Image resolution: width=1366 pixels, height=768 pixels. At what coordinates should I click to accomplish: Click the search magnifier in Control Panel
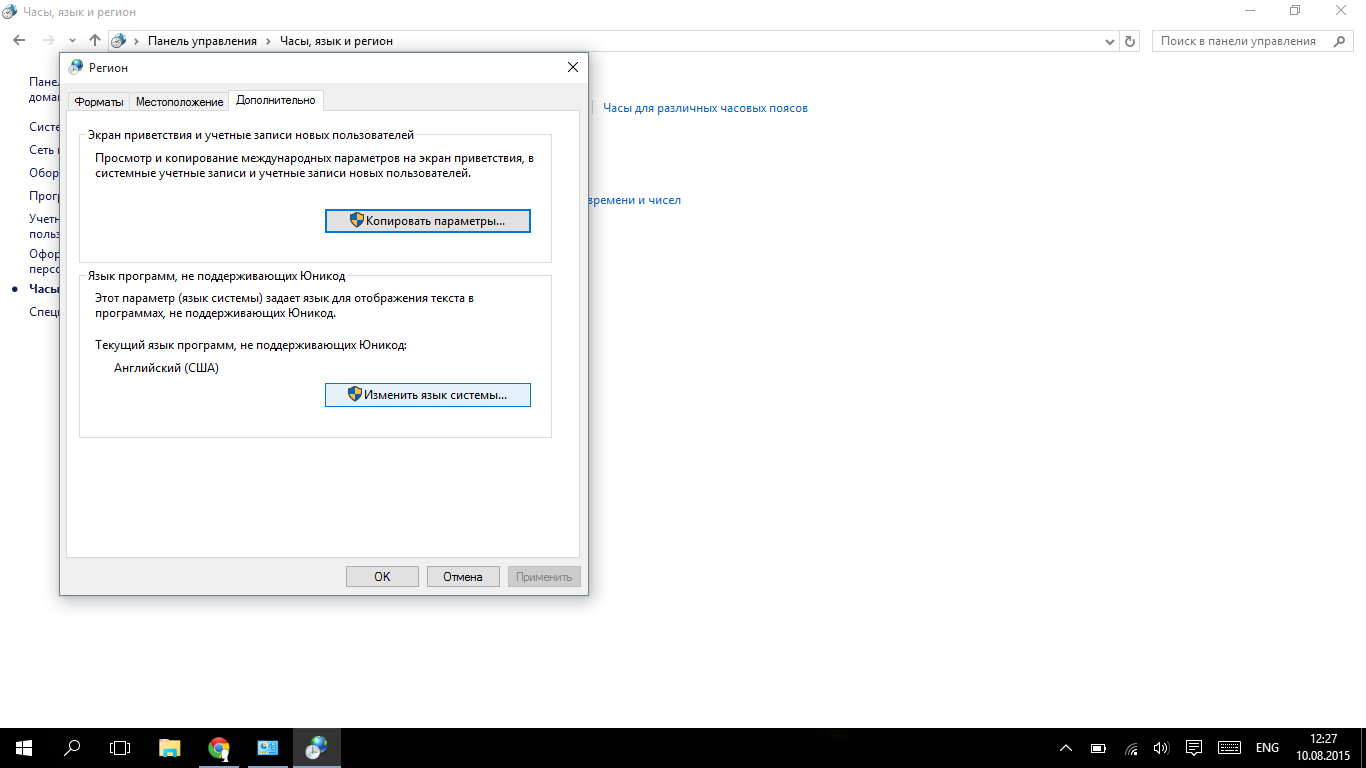pyautogui.click(x=1340, y=41)
